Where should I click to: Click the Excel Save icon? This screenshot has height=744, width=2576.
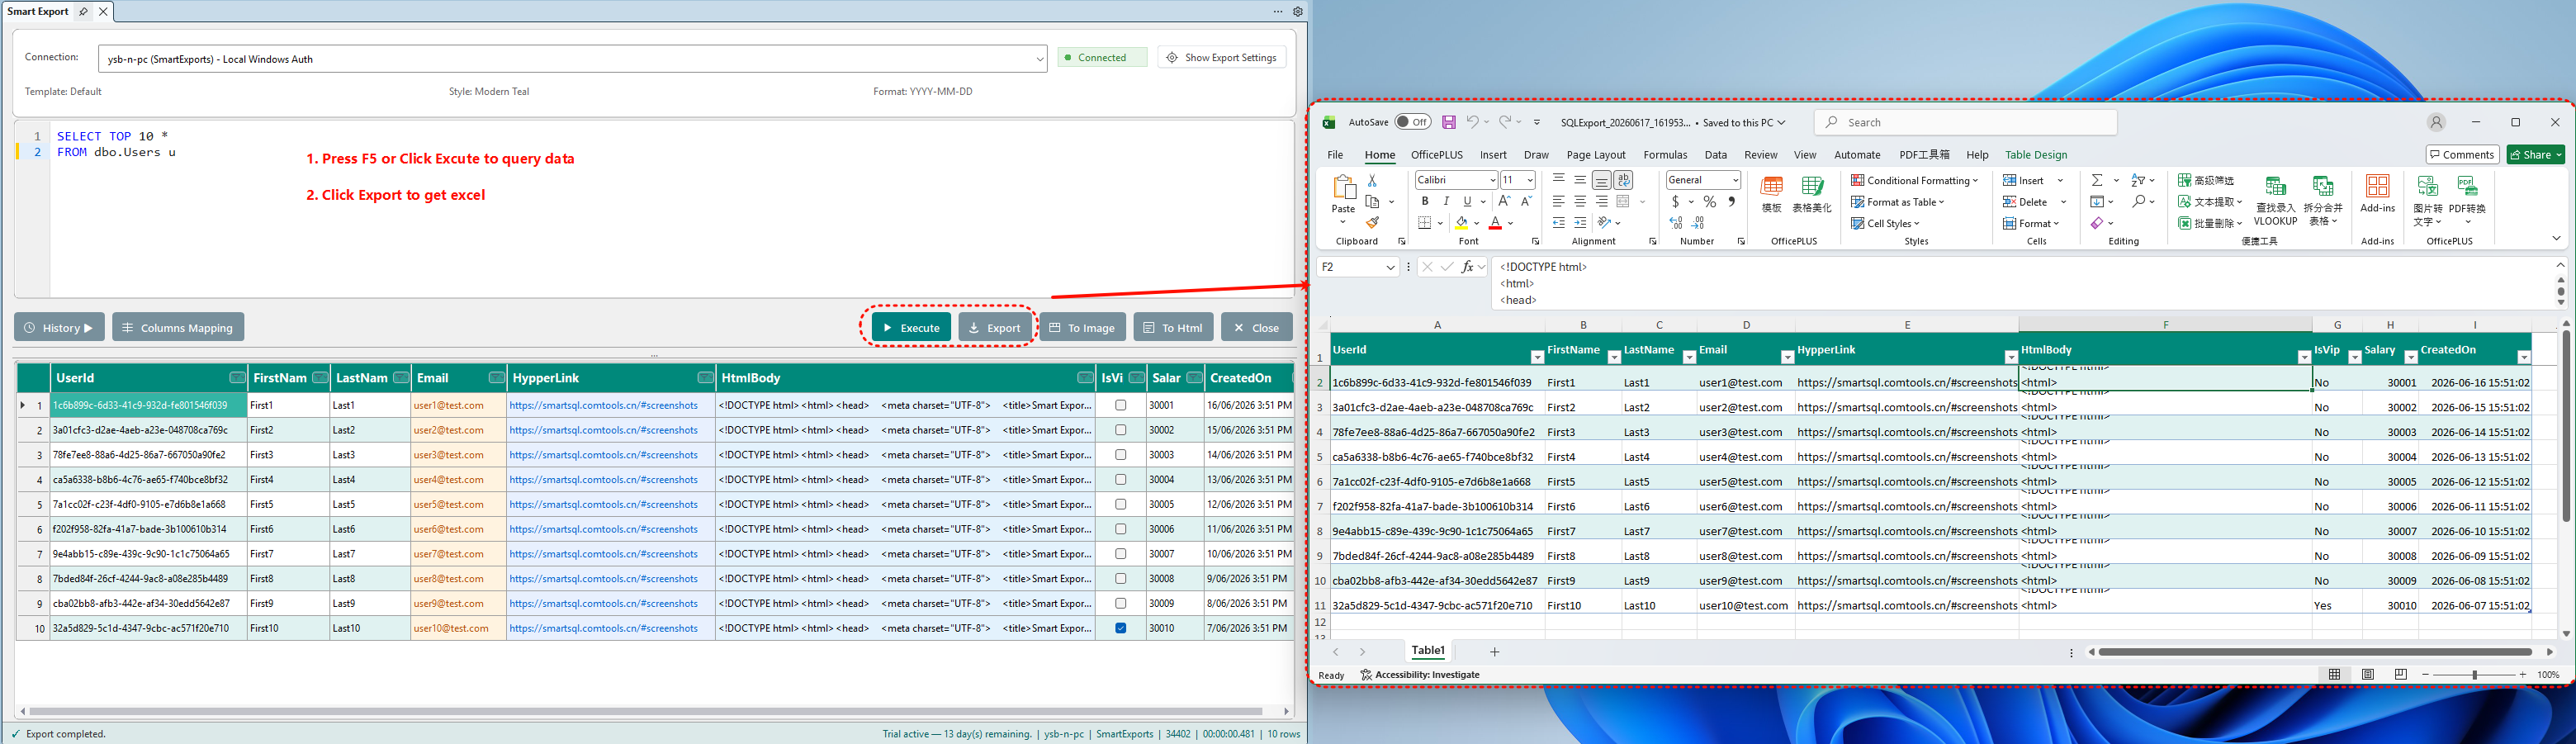pos(1448,122)
